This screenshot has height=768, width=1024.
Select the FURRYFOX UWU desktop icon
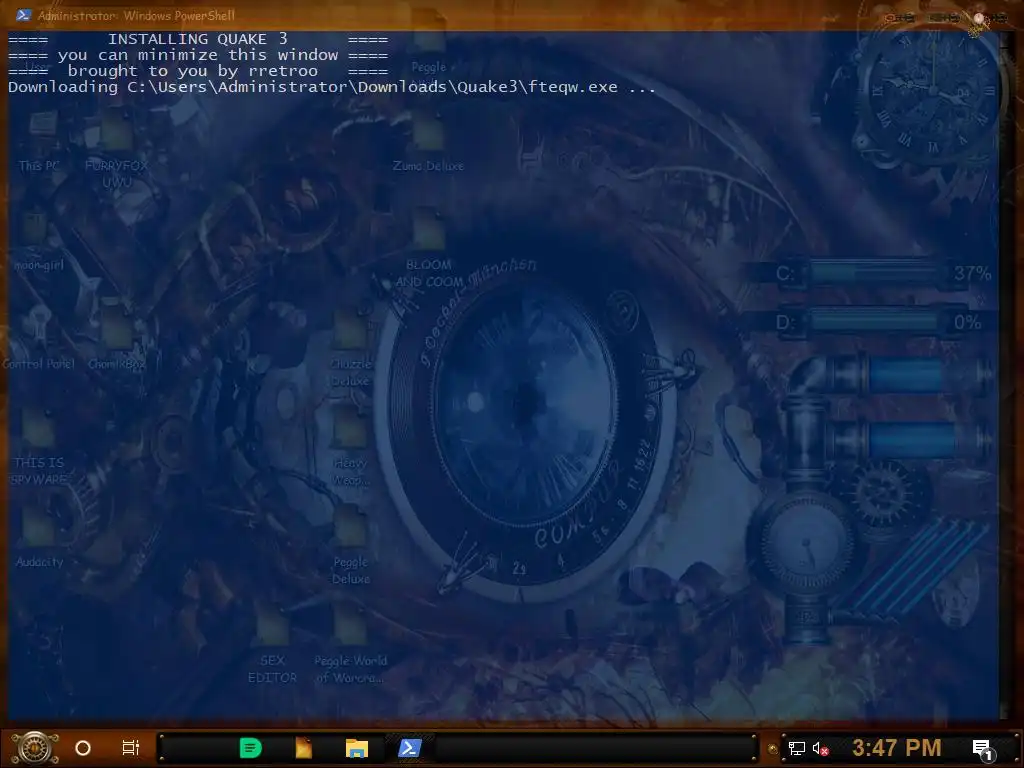point(117,150)
